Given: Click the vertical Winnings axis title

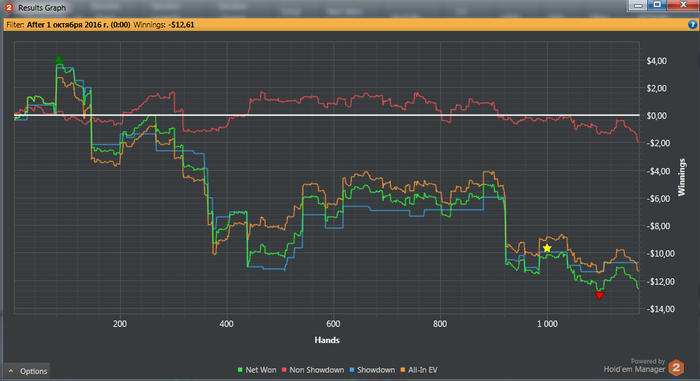Looking at the screenshot, I should pyautogui.click(x=681, y=177).
